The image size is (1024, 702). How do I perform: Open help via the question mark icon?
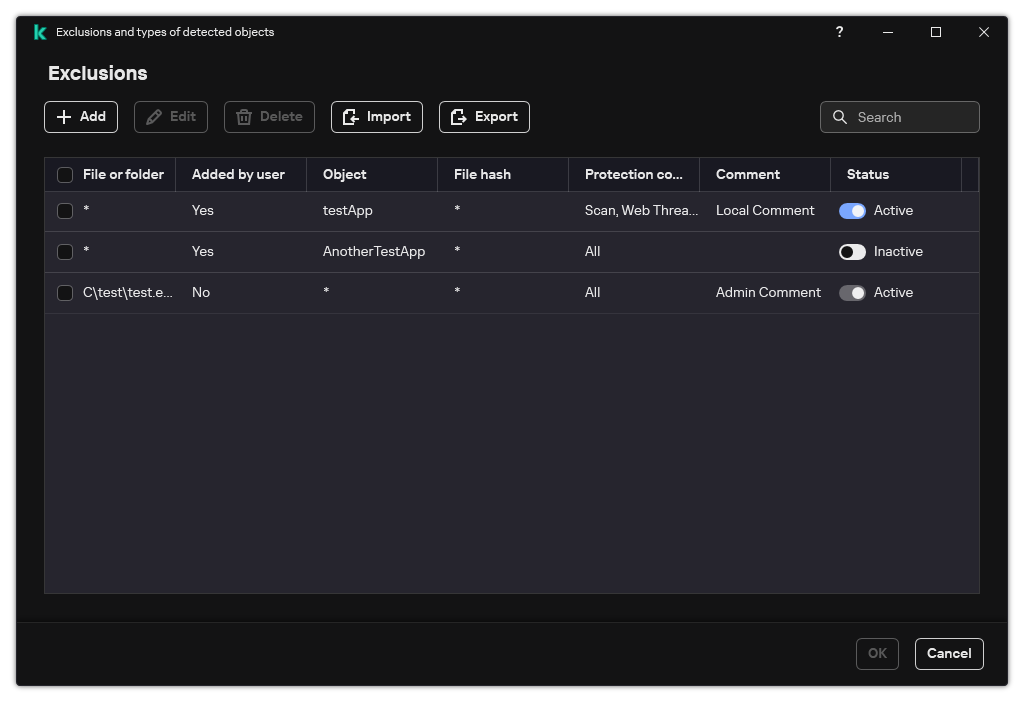(839, 32)
